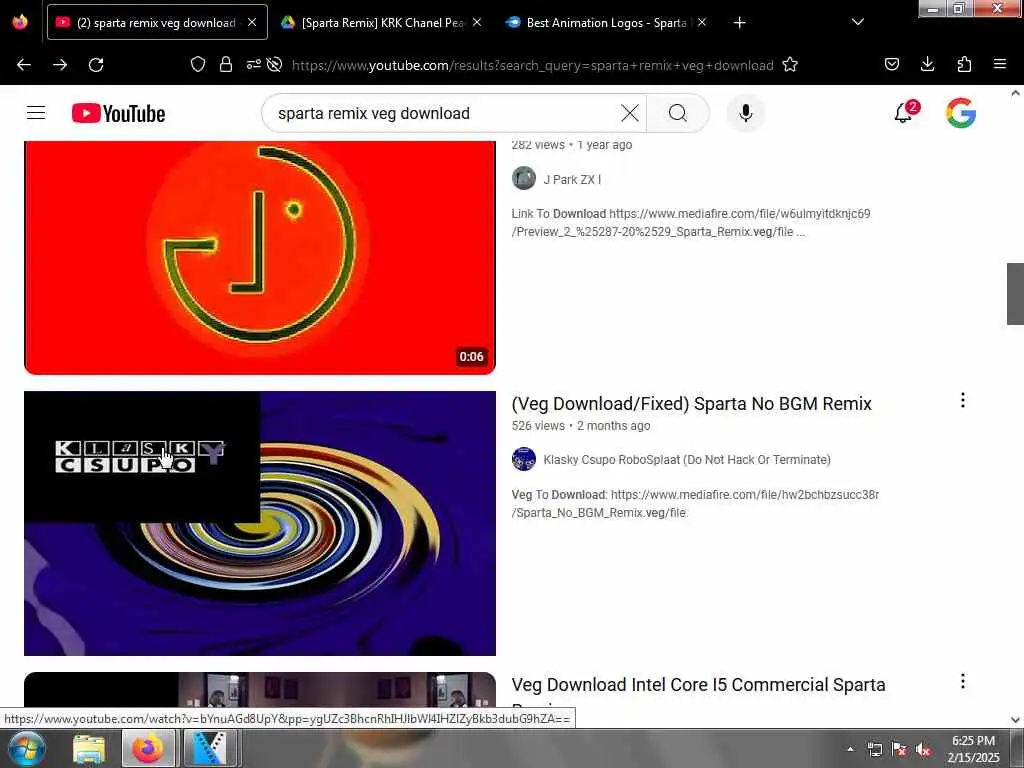Clear the YouTube search box text

pos(630,113)
